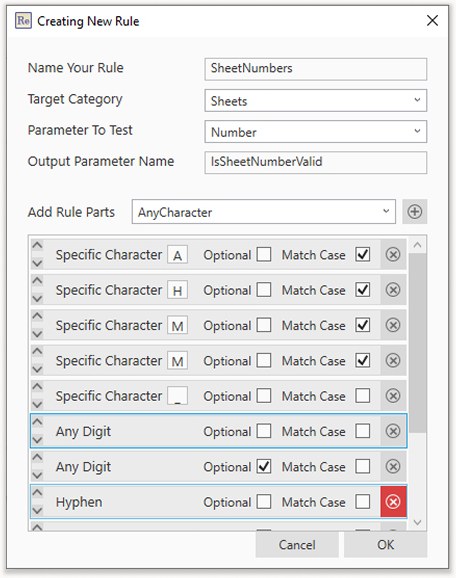This screenshot has height=578, width=456.
Task: Delete the first Specific Character M row
Action: [x=393, y=325]
